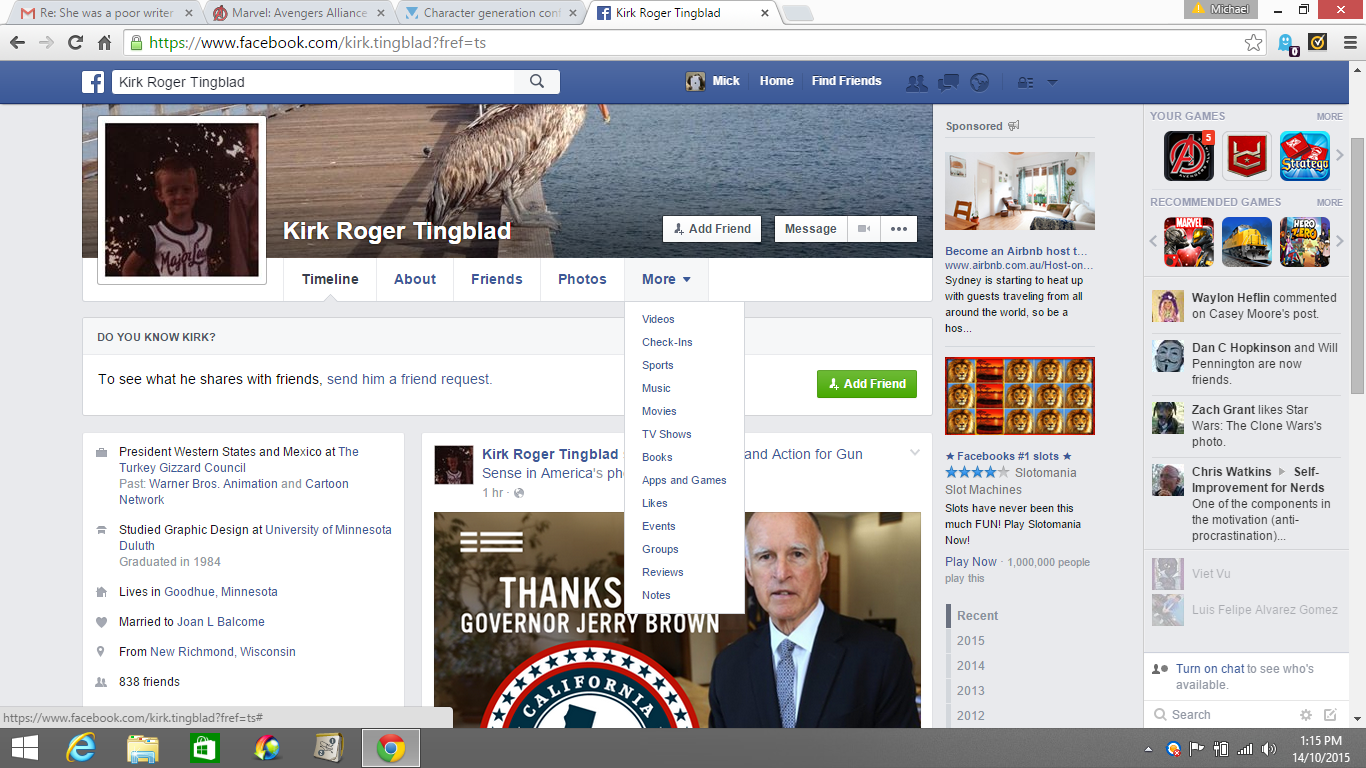The image size is (1366, 768).
Task: Show next games with the Your Games arrow
Action: [1340, 156]
